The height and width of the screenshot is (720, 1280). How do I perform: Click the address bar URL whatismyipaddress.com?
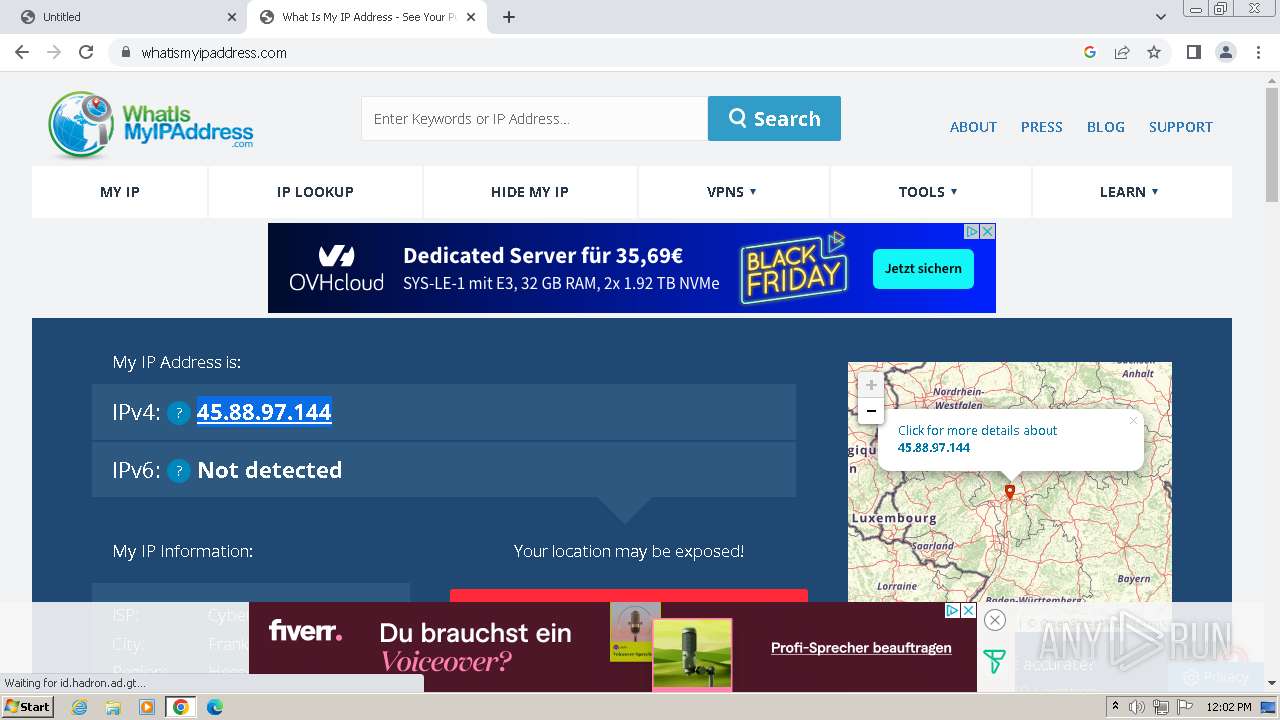214,53
